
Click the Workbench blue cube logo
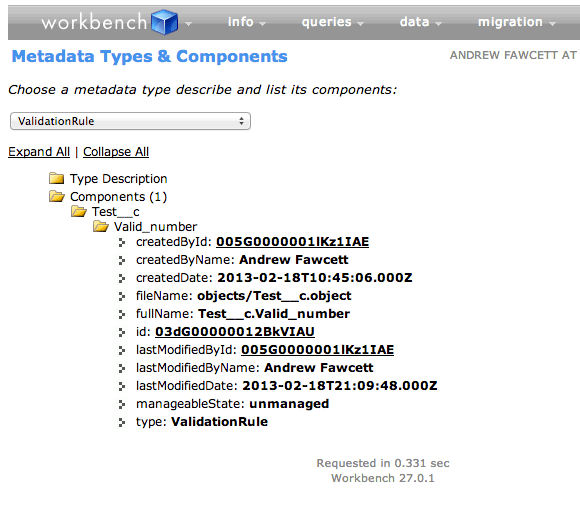point(165,22)
